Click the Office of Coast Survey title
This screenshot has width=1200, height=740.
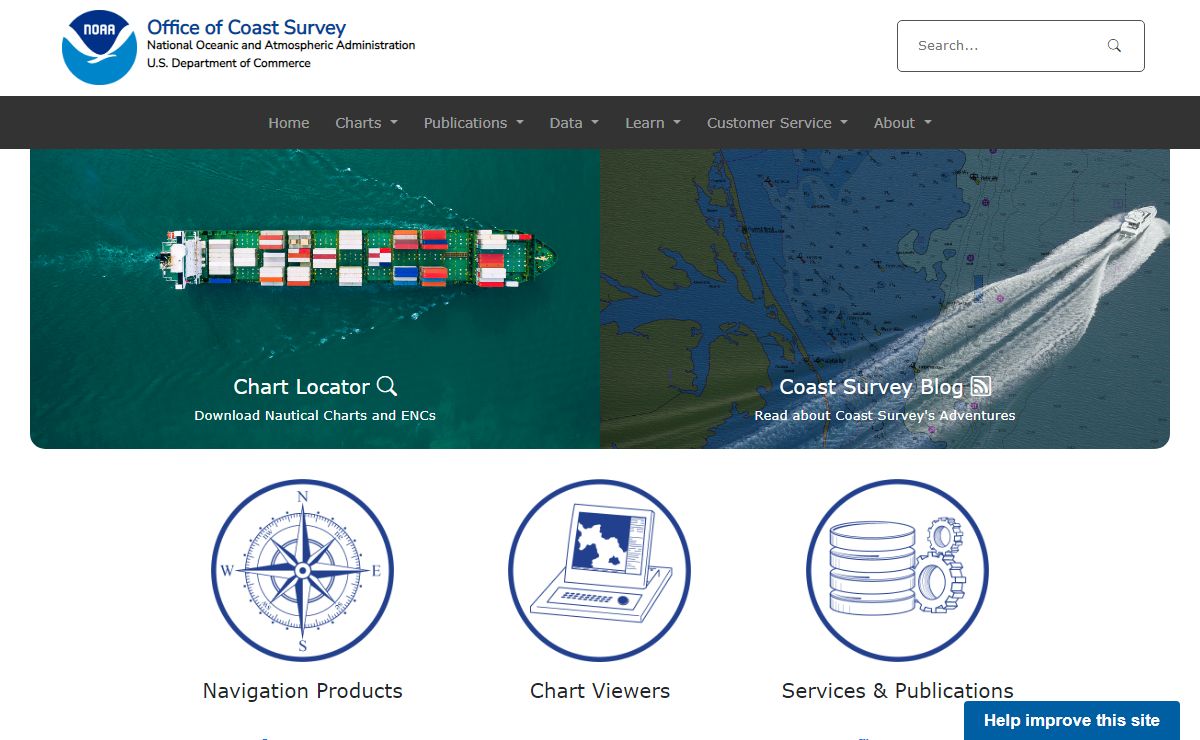(x=246, y=27)
